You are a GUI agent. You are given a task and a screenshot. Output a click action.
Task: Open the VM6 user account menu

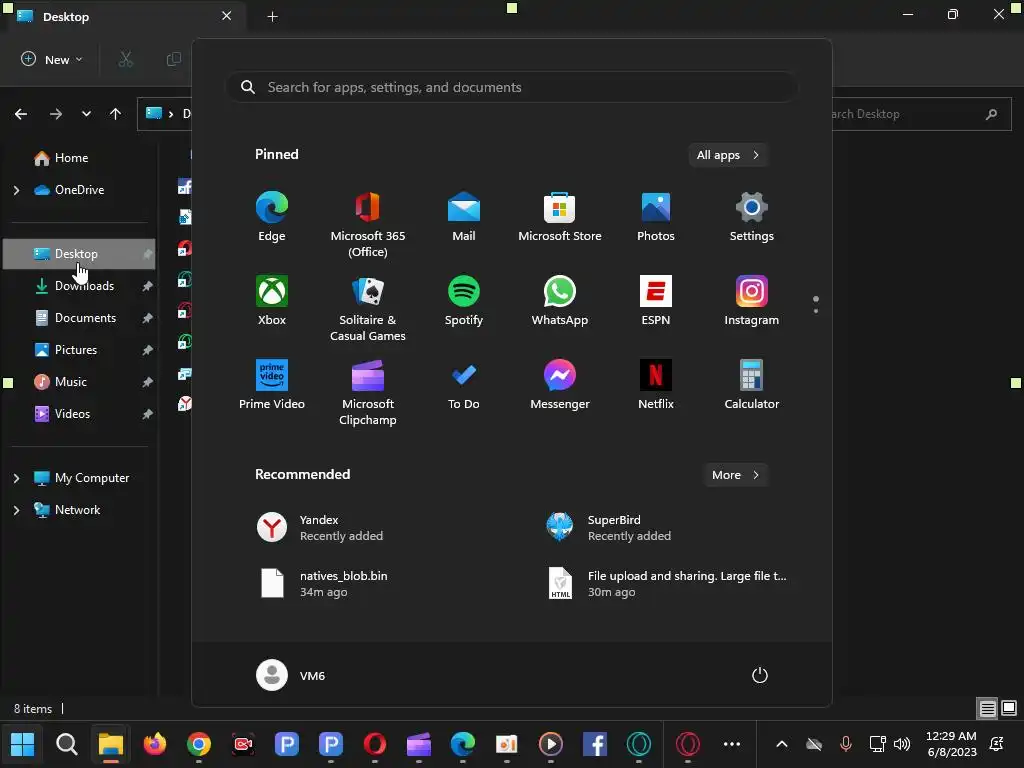click(x=291, y=675)
